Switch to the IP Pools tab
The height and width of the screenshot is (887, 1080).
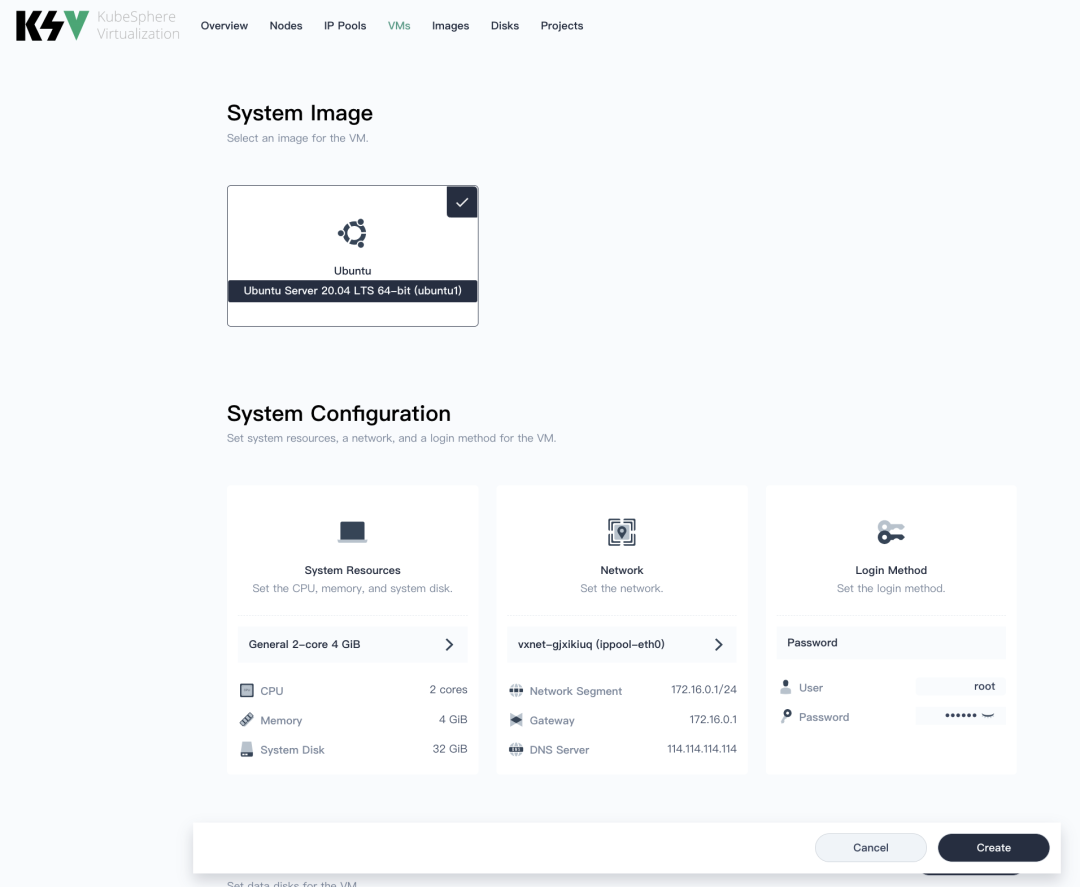[345, 25]
